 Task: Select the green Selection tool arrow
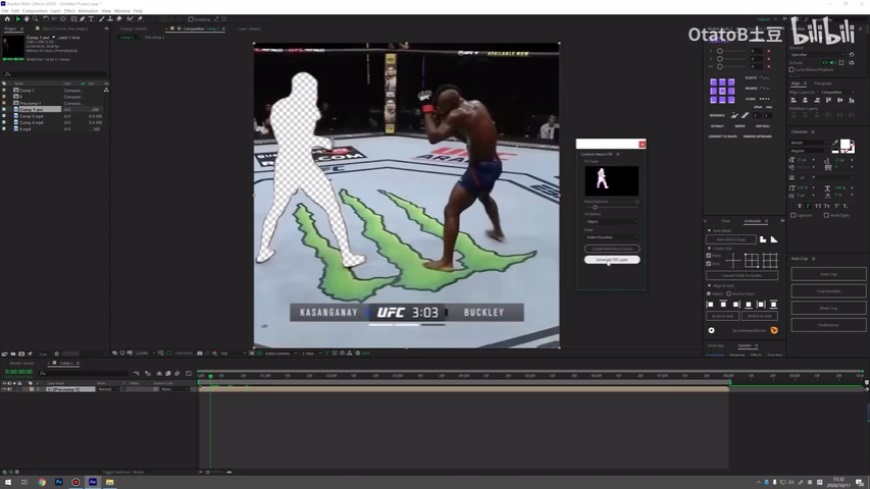(x=18, y=19)
